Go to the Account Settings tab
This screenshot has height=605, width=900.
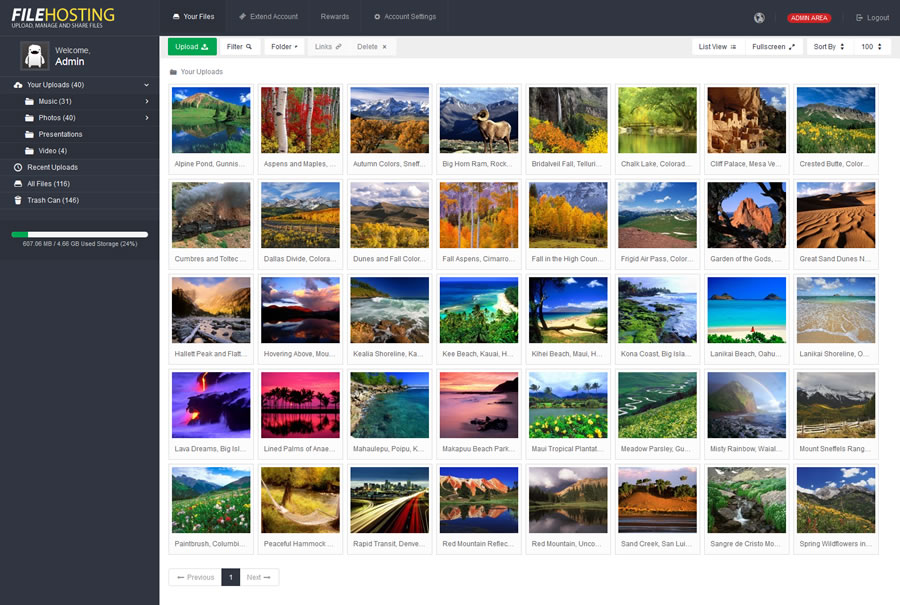[404, 17]
